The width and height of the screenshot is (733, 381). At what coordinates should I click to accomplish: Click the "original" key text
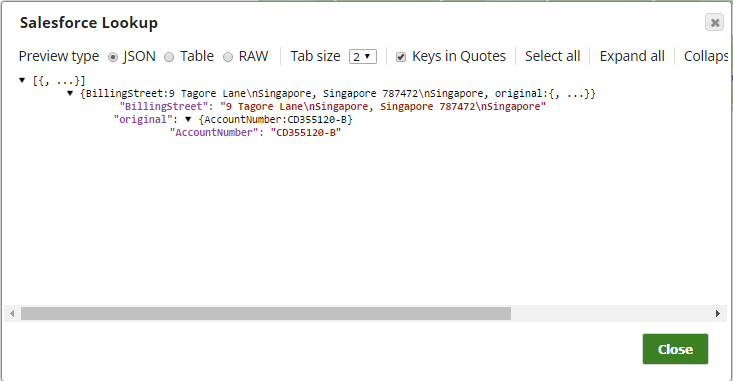tap(144, 120)
